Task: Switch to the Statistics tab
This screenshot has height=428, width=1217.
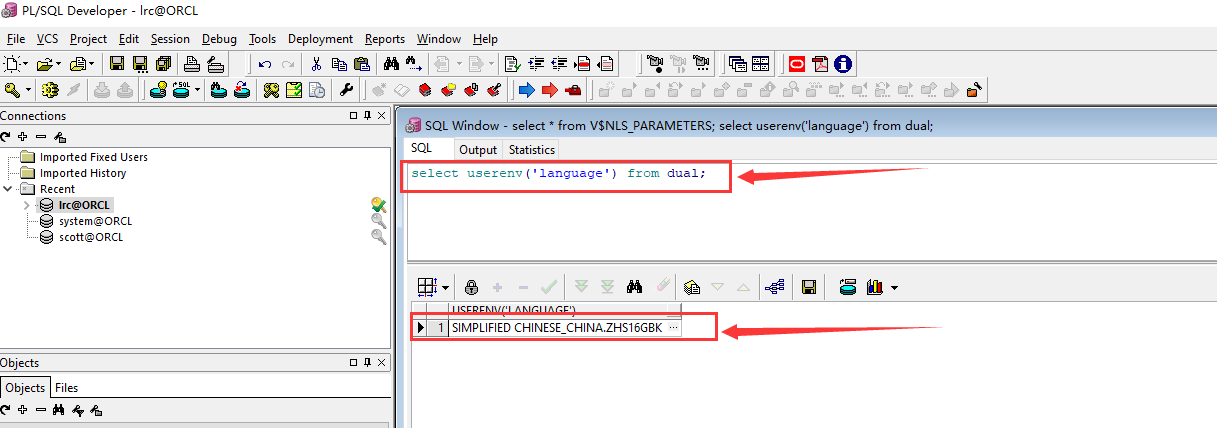Action: coord(531,150)
